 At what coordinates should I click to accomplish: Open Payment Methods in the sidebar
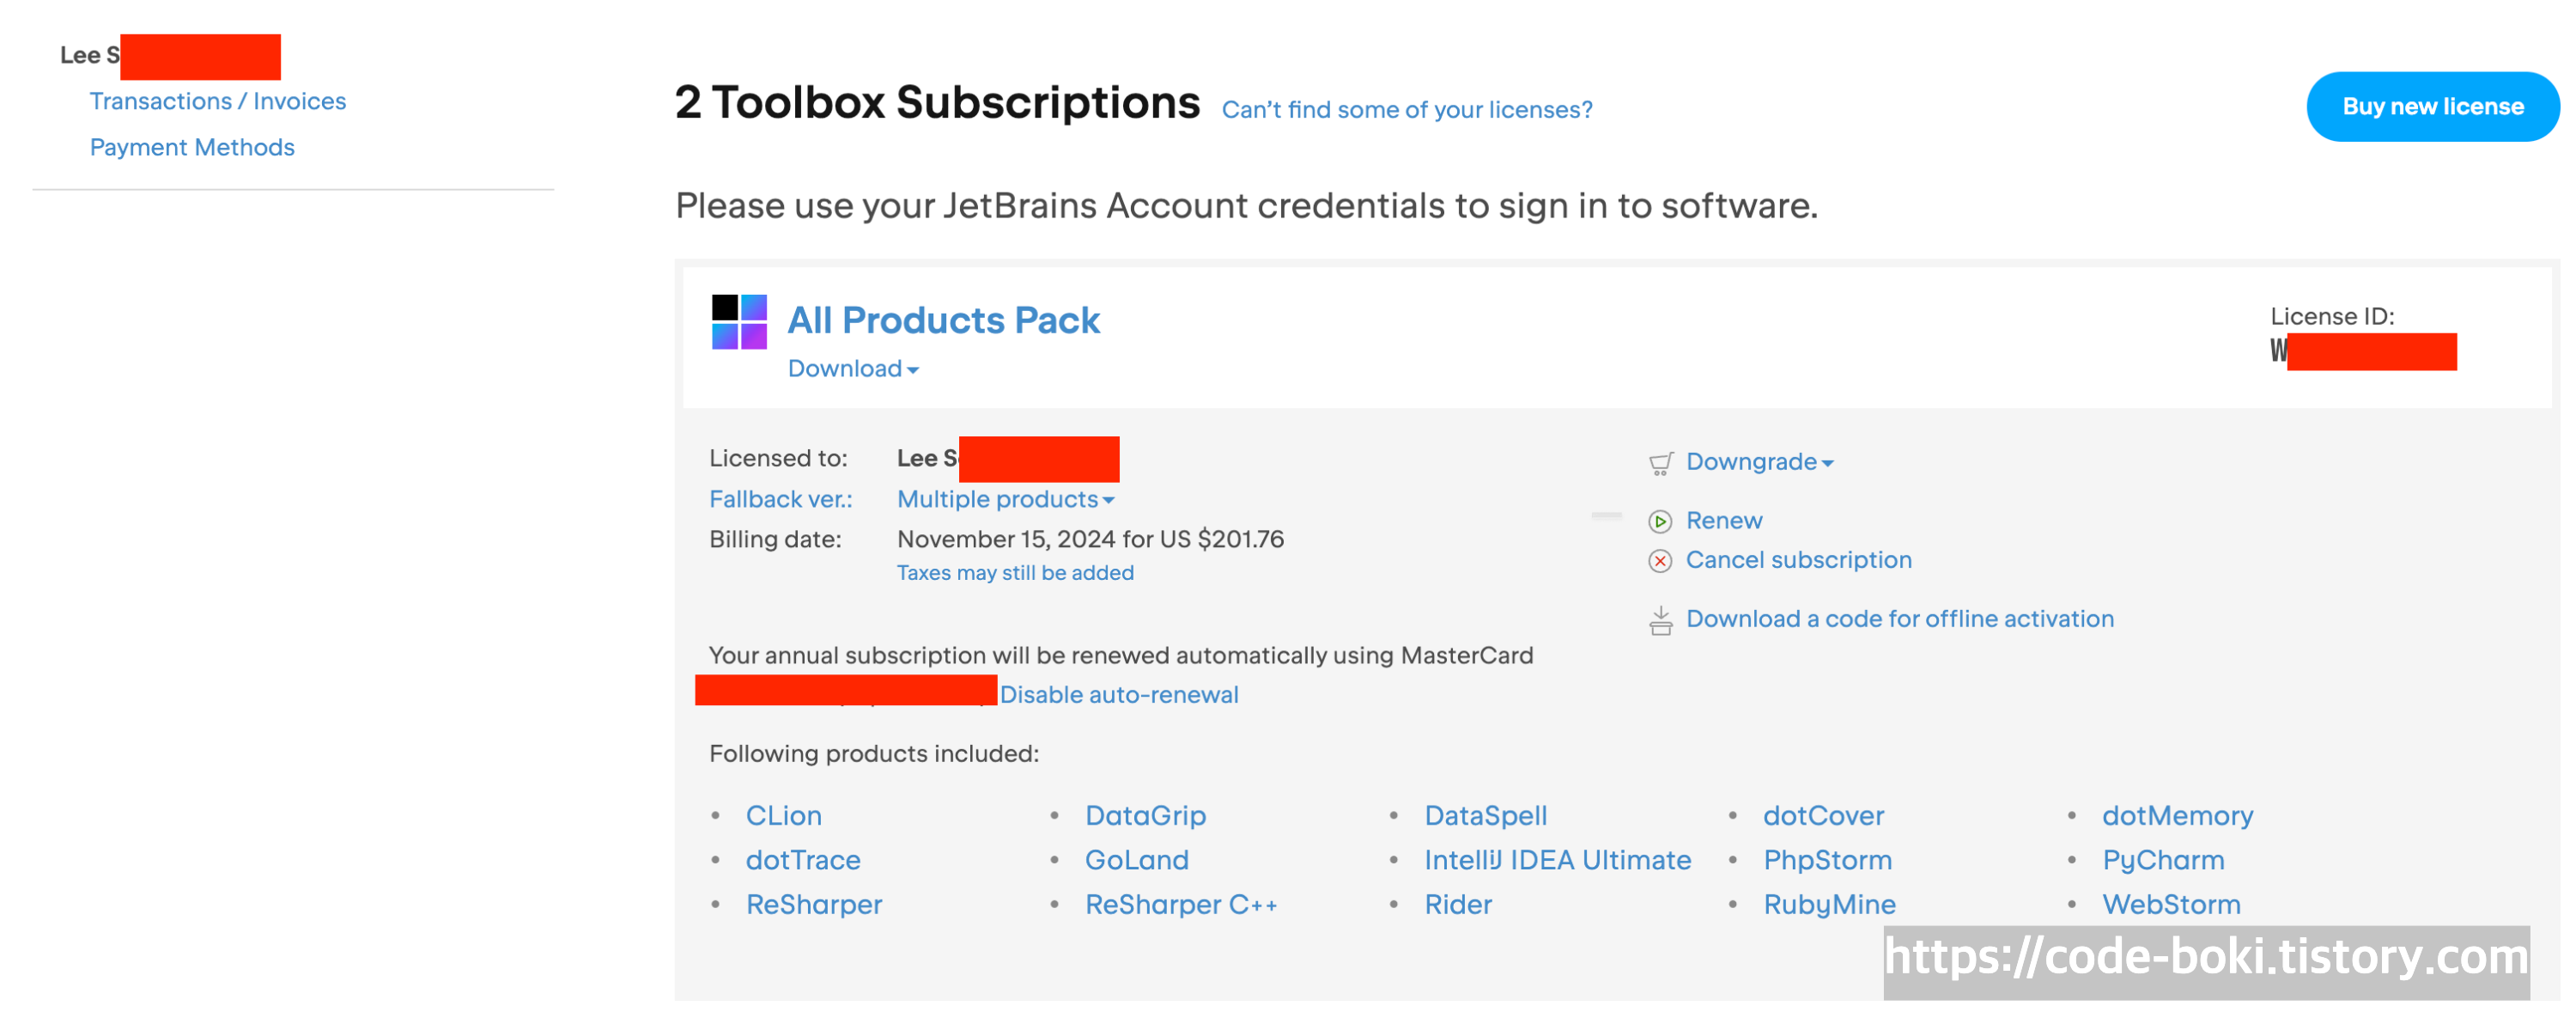(192, 147)
